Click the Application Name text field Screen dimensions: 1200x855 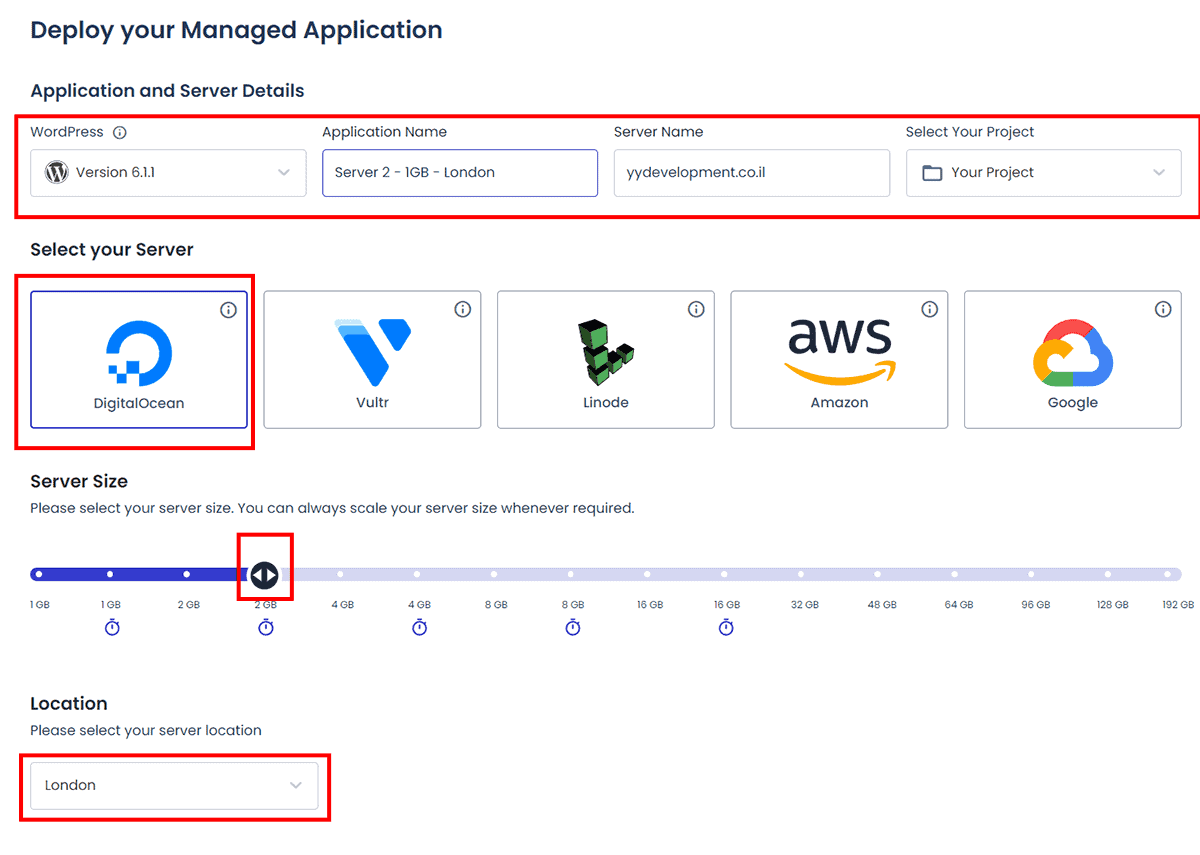[x=460, y=173]
